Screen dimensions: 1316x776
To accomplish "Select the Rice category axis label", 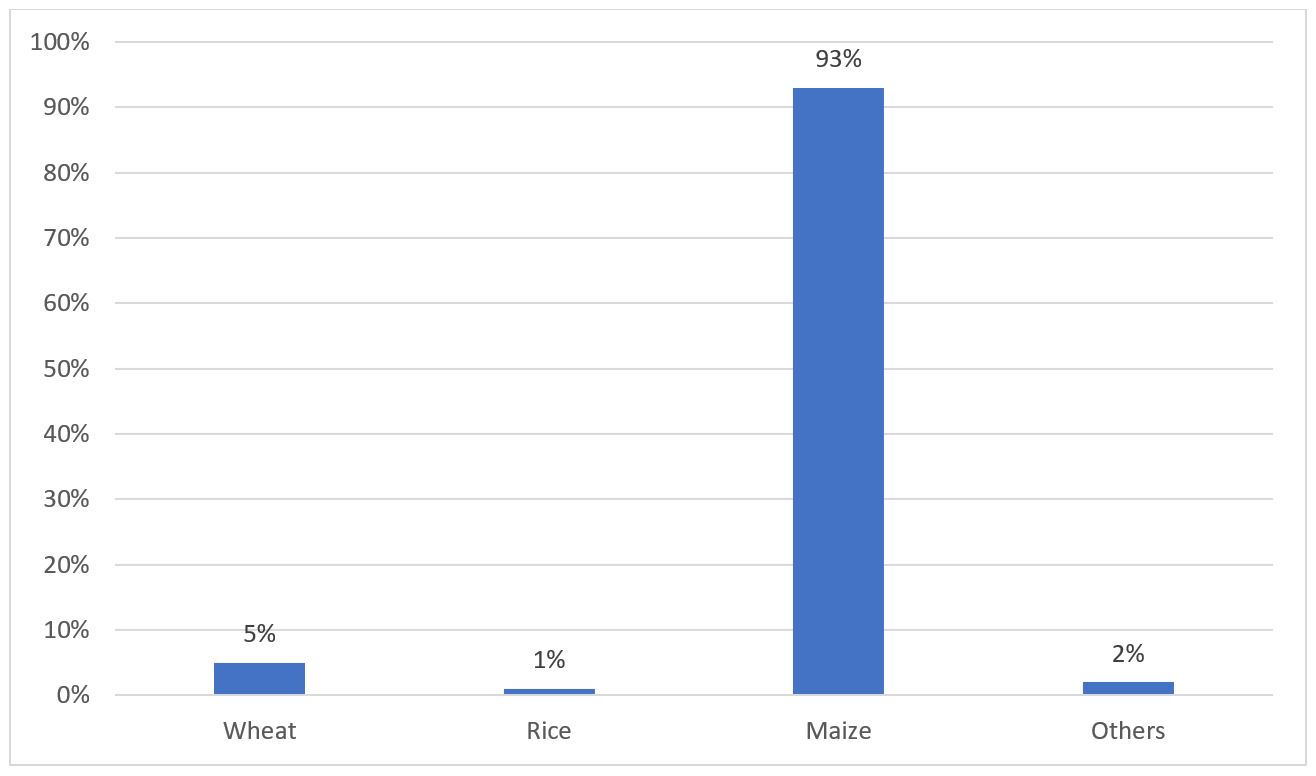I will tap(549, 731).
